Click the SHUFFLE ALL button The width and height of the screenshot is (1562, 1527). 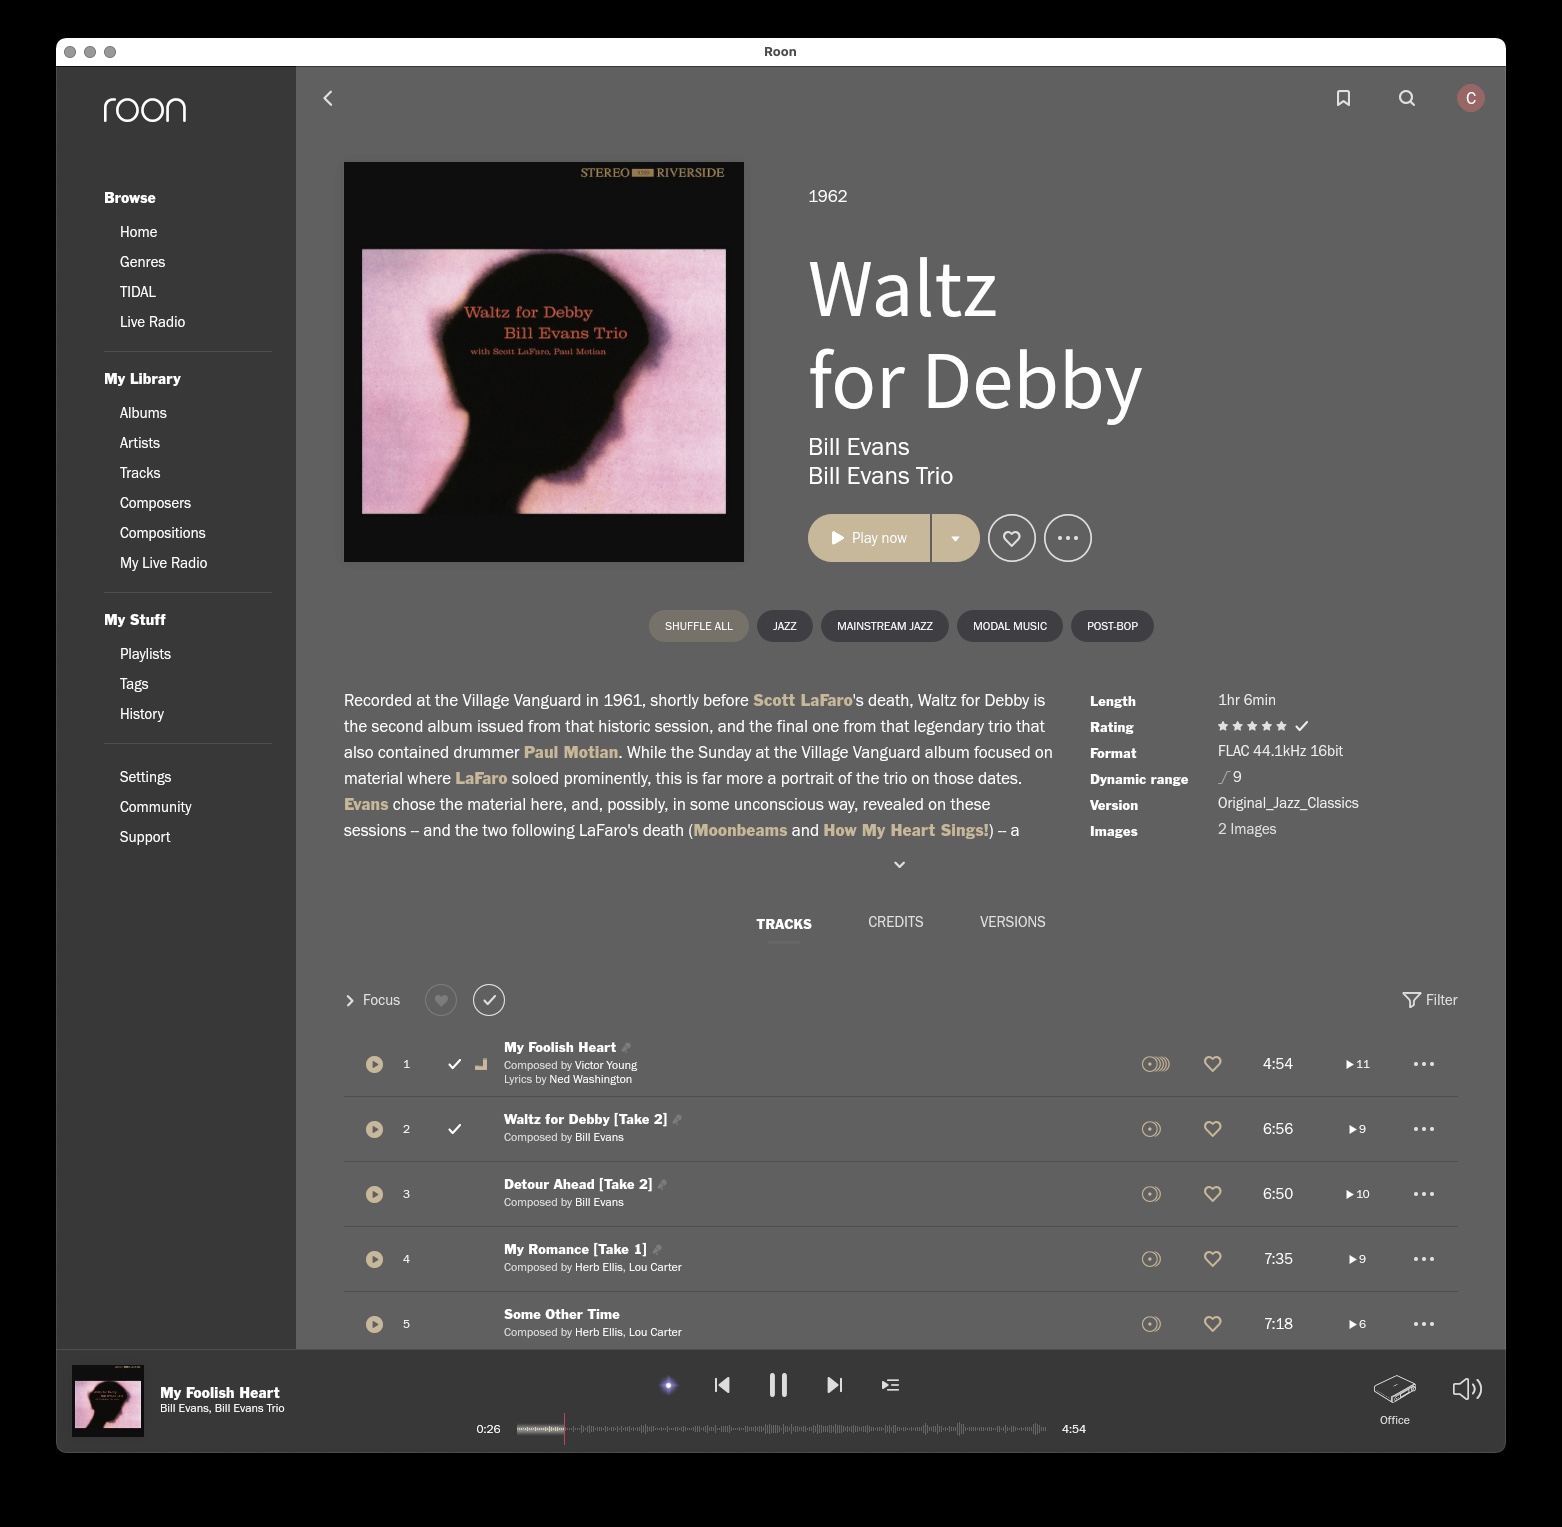(699, 626)
